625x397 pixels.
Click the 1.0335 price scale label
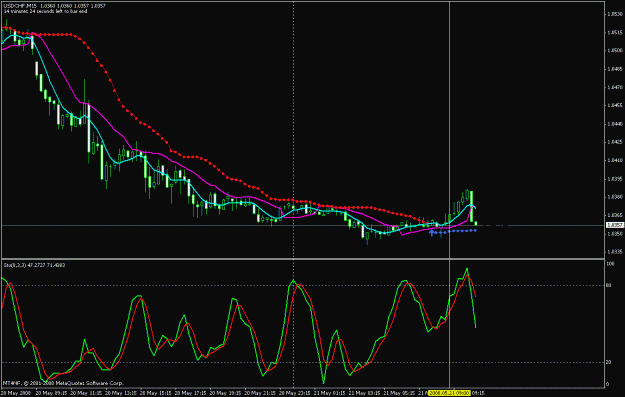(x=615, y=252)
